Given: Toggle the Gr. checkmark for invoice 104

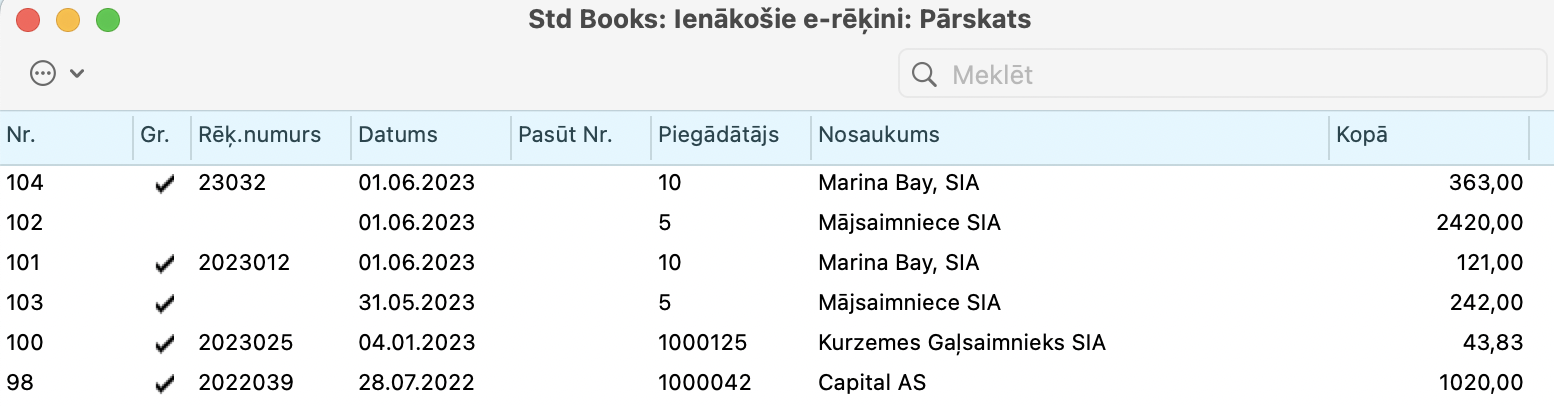Looking at the screenshot, I should click(x=165, y=184).
